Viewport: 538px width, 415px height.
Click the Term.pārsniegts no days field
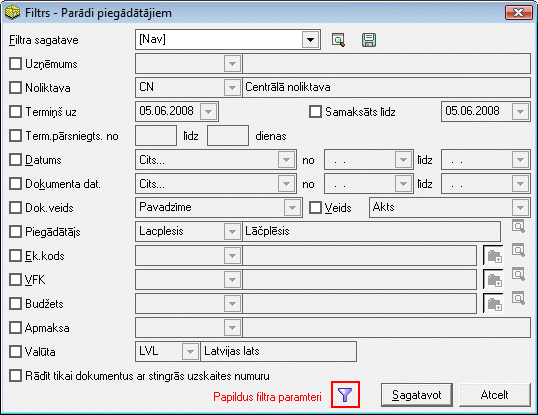[156, 135]
